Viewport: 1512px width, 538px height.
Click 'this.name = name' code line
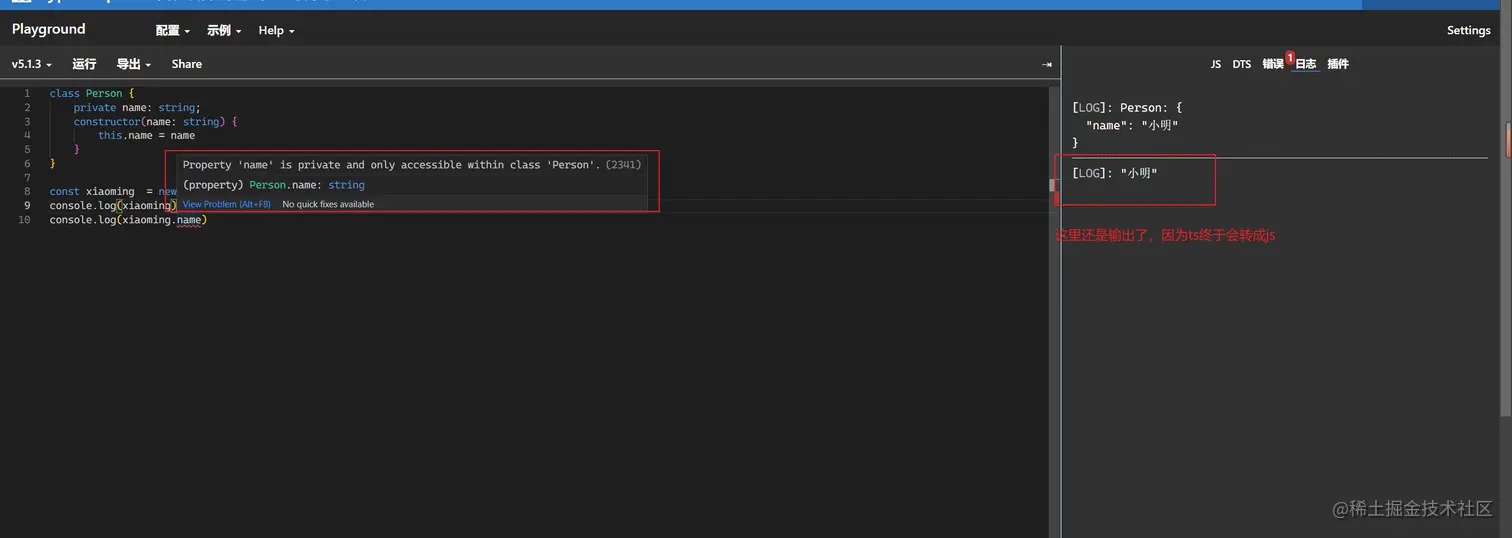(x=146, y=135)
